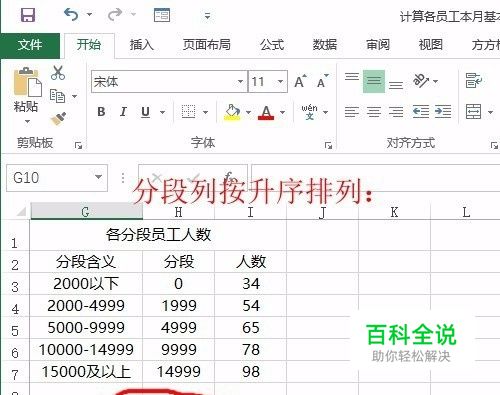
Task: Apply yellow fill color bucket
Action: tap(232, 112)
